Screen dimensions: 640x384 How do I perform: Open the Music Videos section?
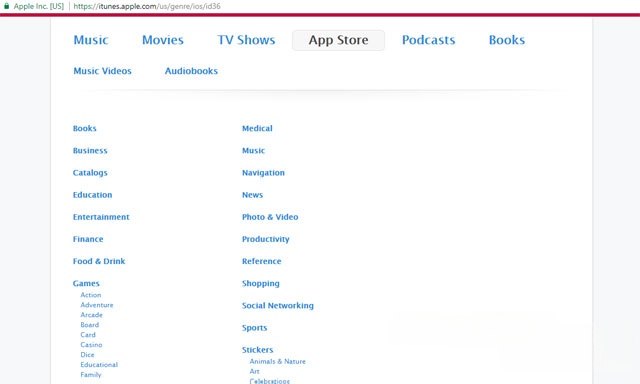click(x=102, y=71)
